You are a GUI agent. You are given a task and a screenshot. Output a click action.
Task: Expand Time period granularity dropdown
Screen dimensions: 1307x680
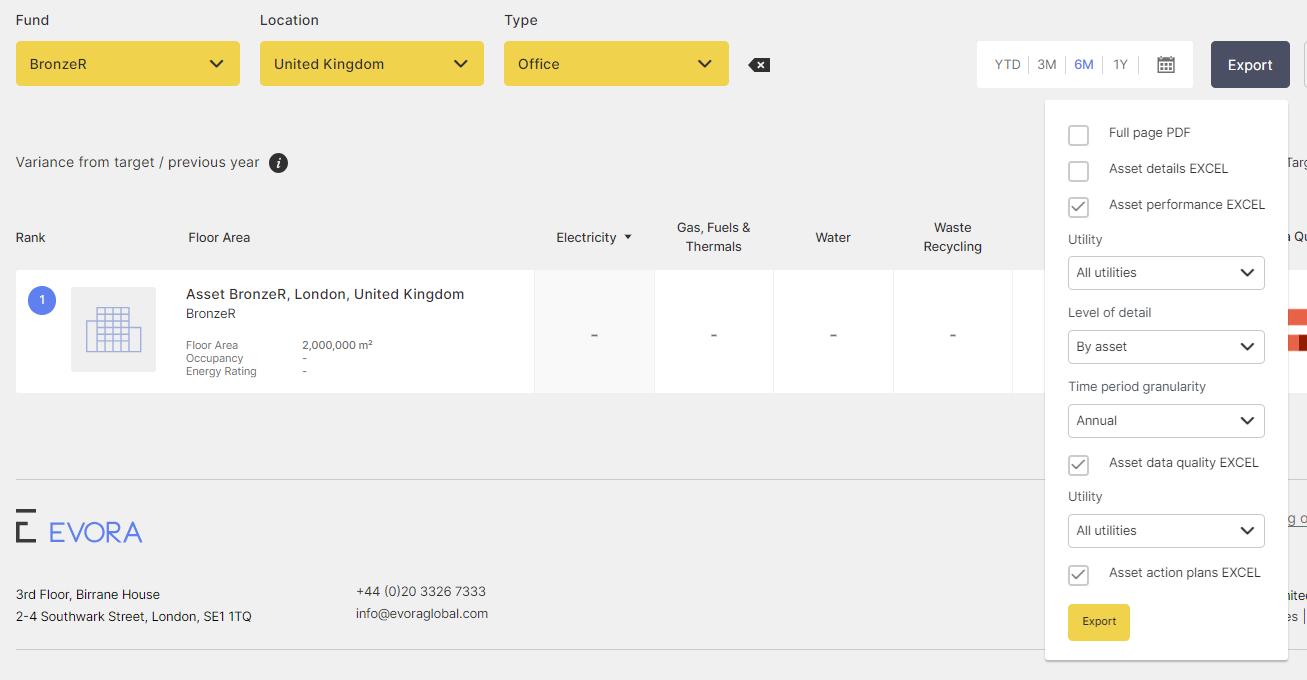click(x=1166, y=421)
